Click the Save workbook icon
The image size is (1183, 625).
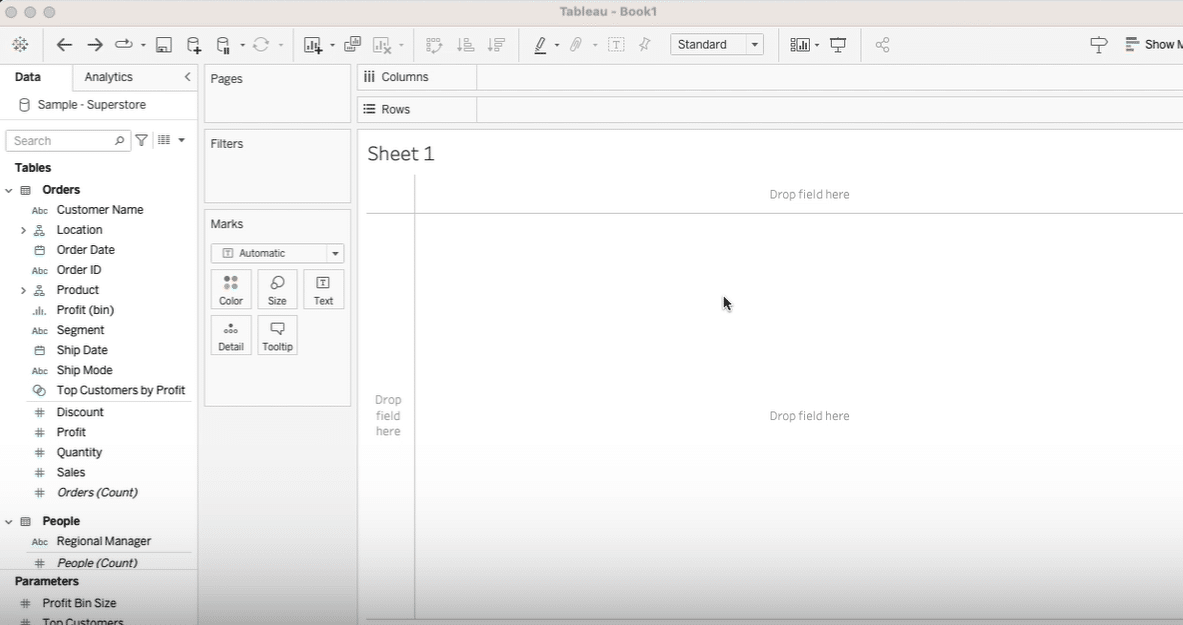point(163,45)
